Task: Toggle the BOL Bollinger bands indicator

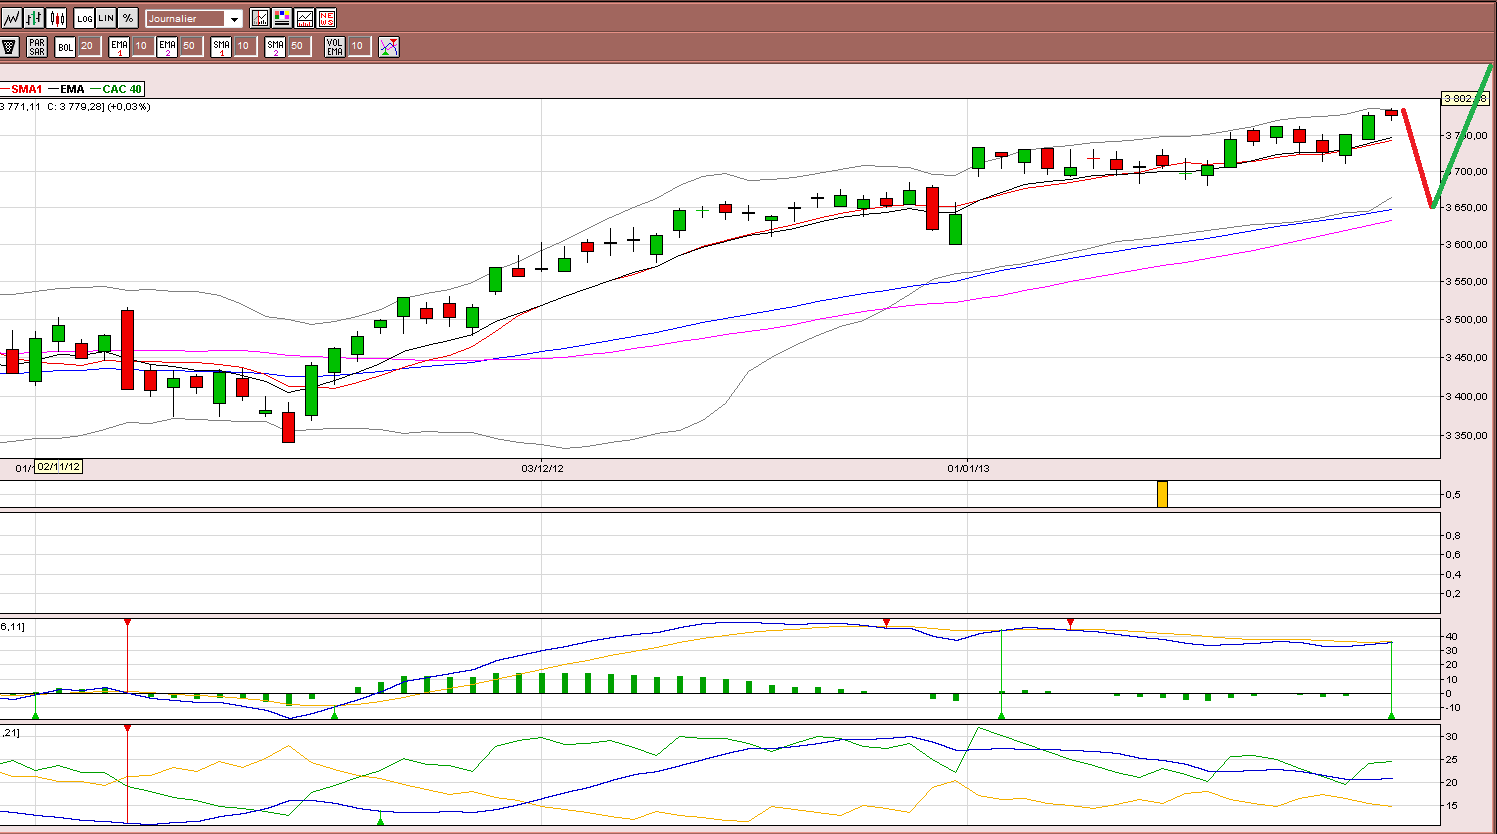Action: pyautogui.click(x=65, y=46)
